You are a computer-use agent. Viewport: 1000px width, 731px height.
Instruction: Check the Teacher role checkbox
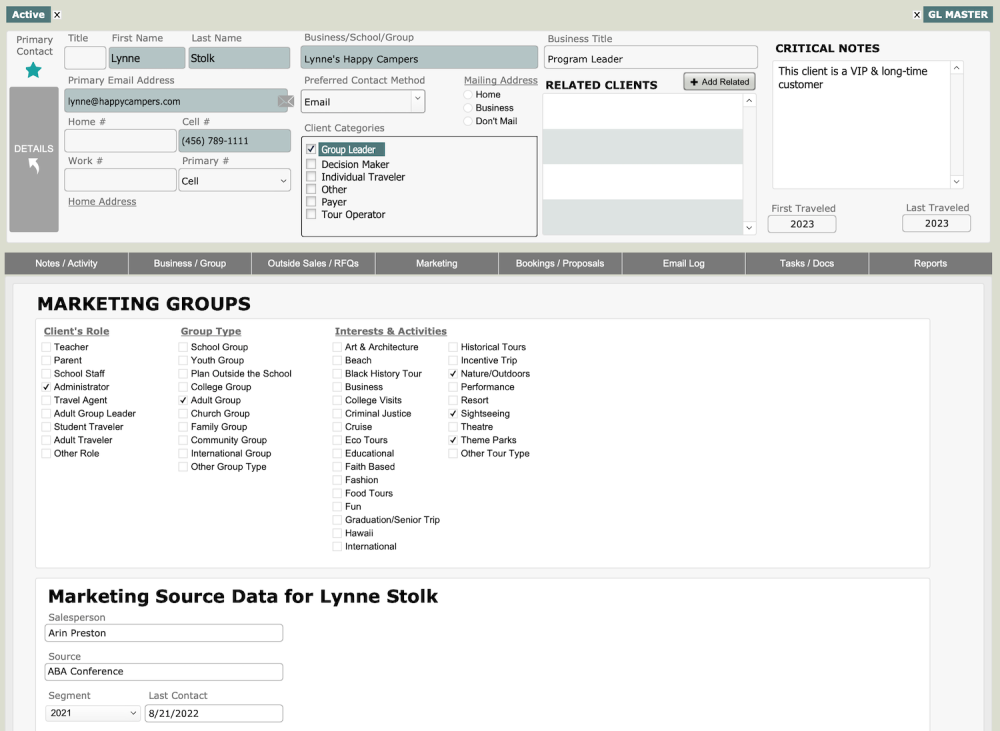(x=46, y=347)
